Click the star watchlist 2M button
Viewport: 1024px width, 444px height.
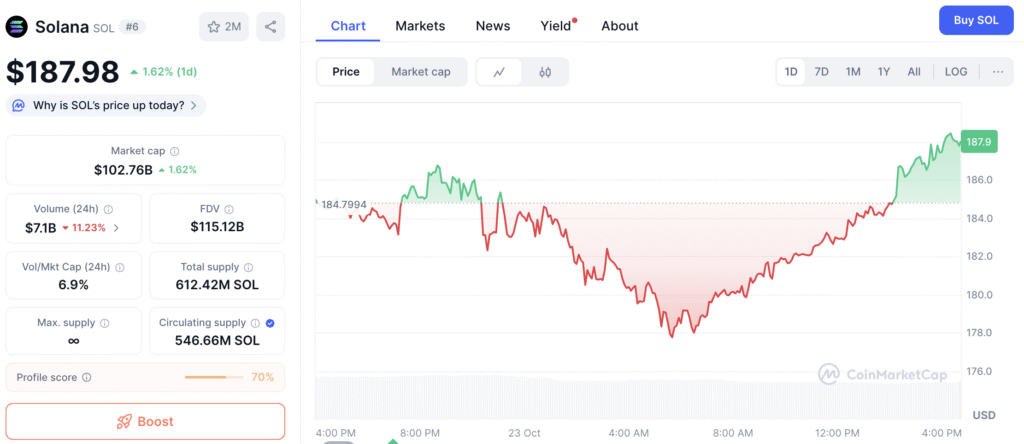coord(224,27)
